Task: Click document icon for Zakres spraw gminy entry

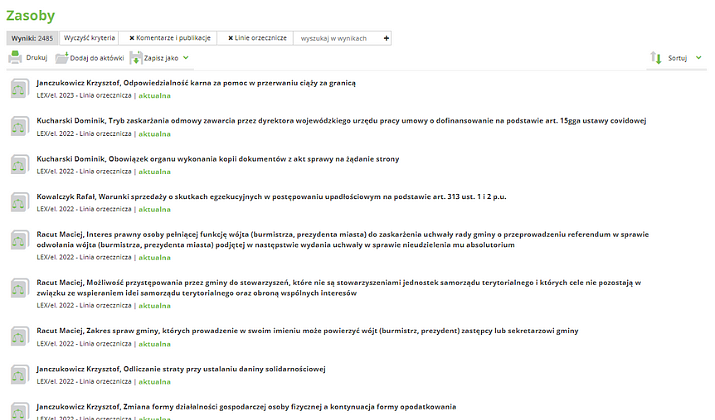Action: pos(18,336)
